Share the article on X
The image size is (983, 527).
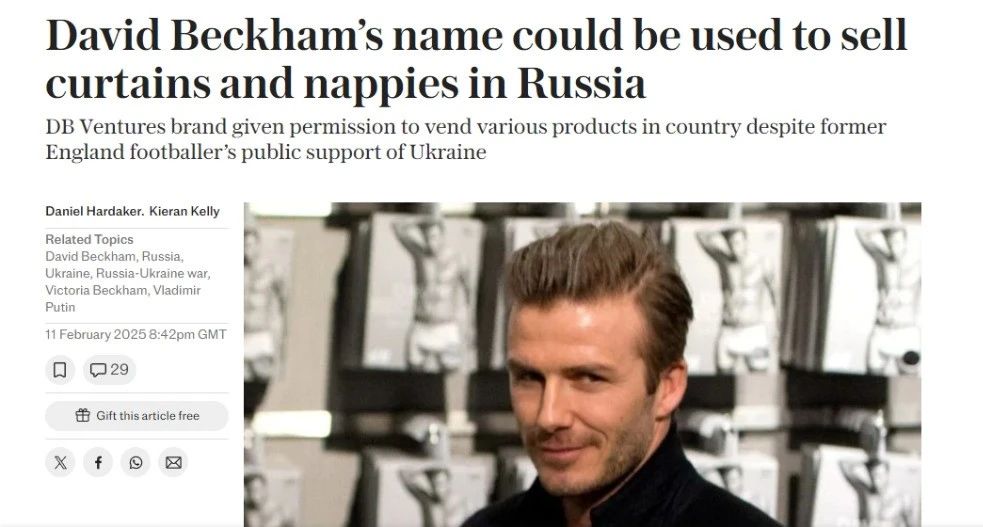click(x=60, y=462)
